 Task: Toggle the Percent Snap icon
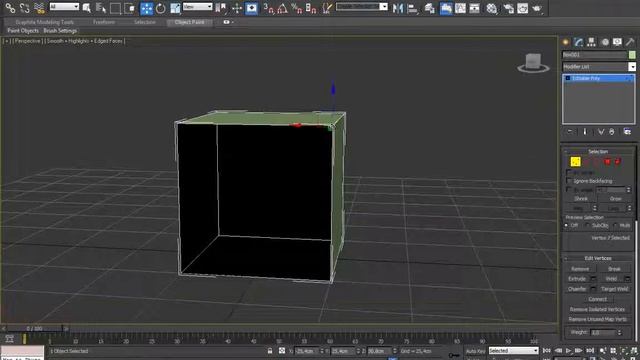point(296,8)
